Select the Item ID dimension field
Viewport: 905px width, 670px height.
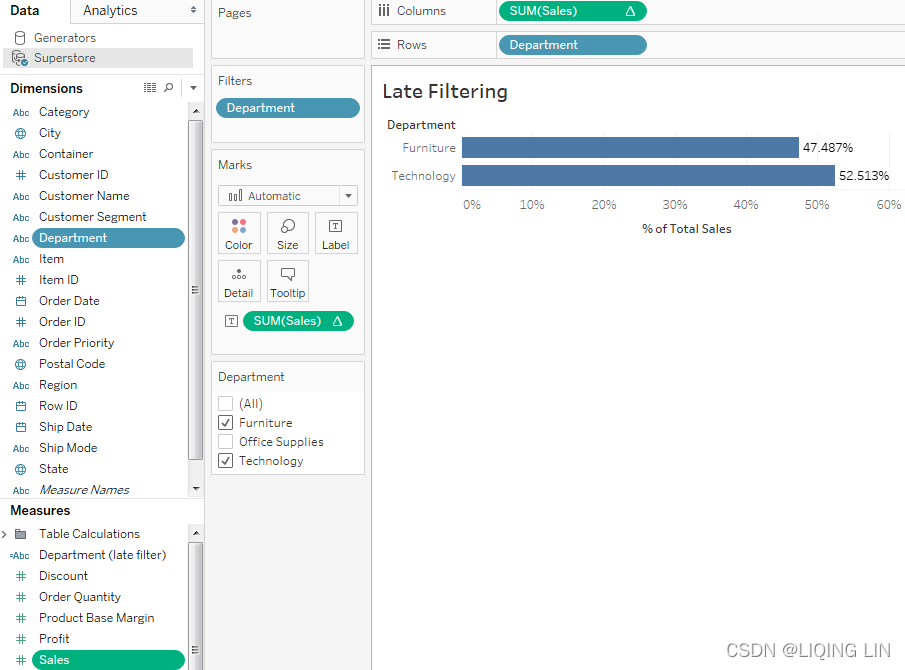(58, 280)
